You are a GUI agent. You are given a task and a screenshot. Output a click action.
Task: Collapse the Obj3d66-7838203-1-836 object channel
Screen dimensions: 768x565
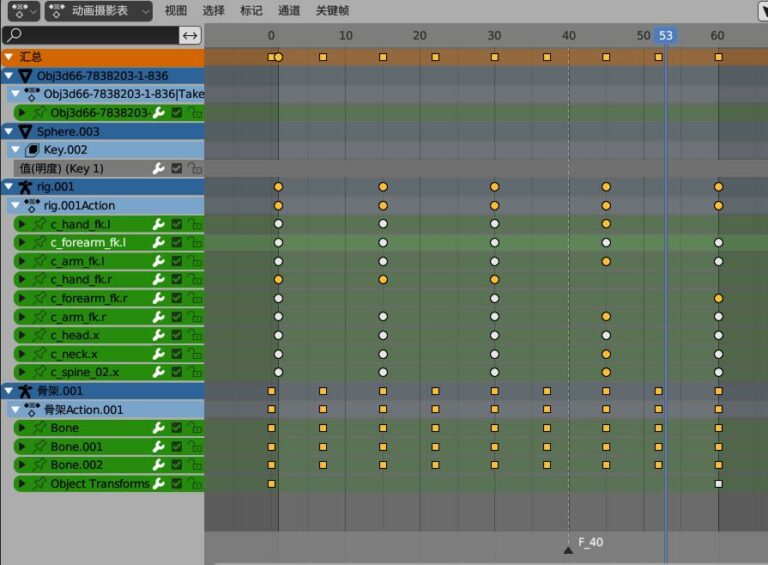[x=9, y=75]
